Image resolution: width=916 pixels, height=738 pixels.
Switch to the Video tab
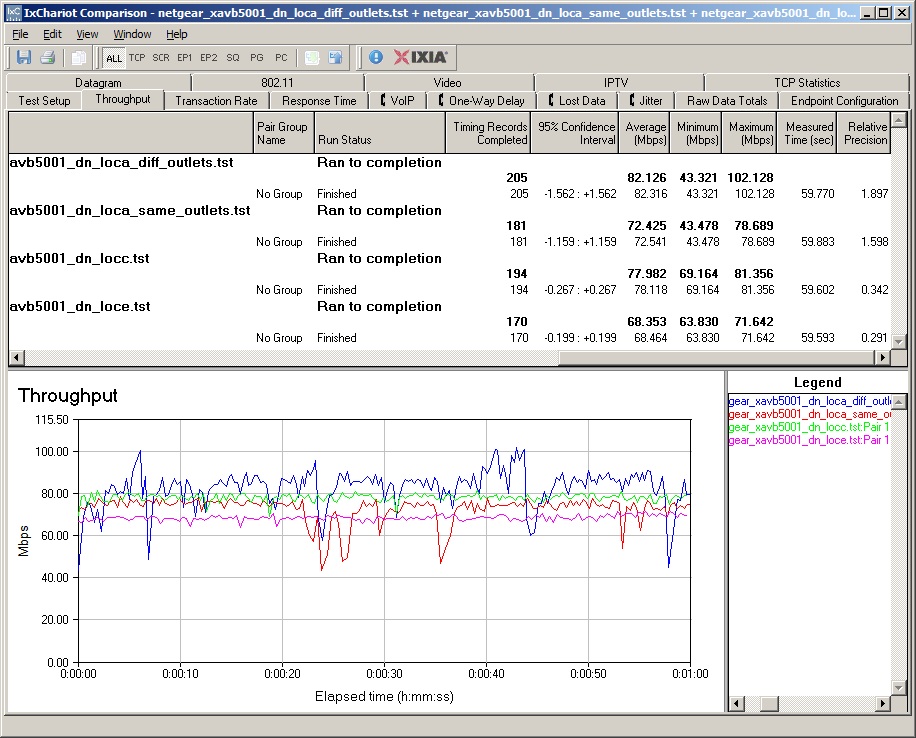(447, 82)
